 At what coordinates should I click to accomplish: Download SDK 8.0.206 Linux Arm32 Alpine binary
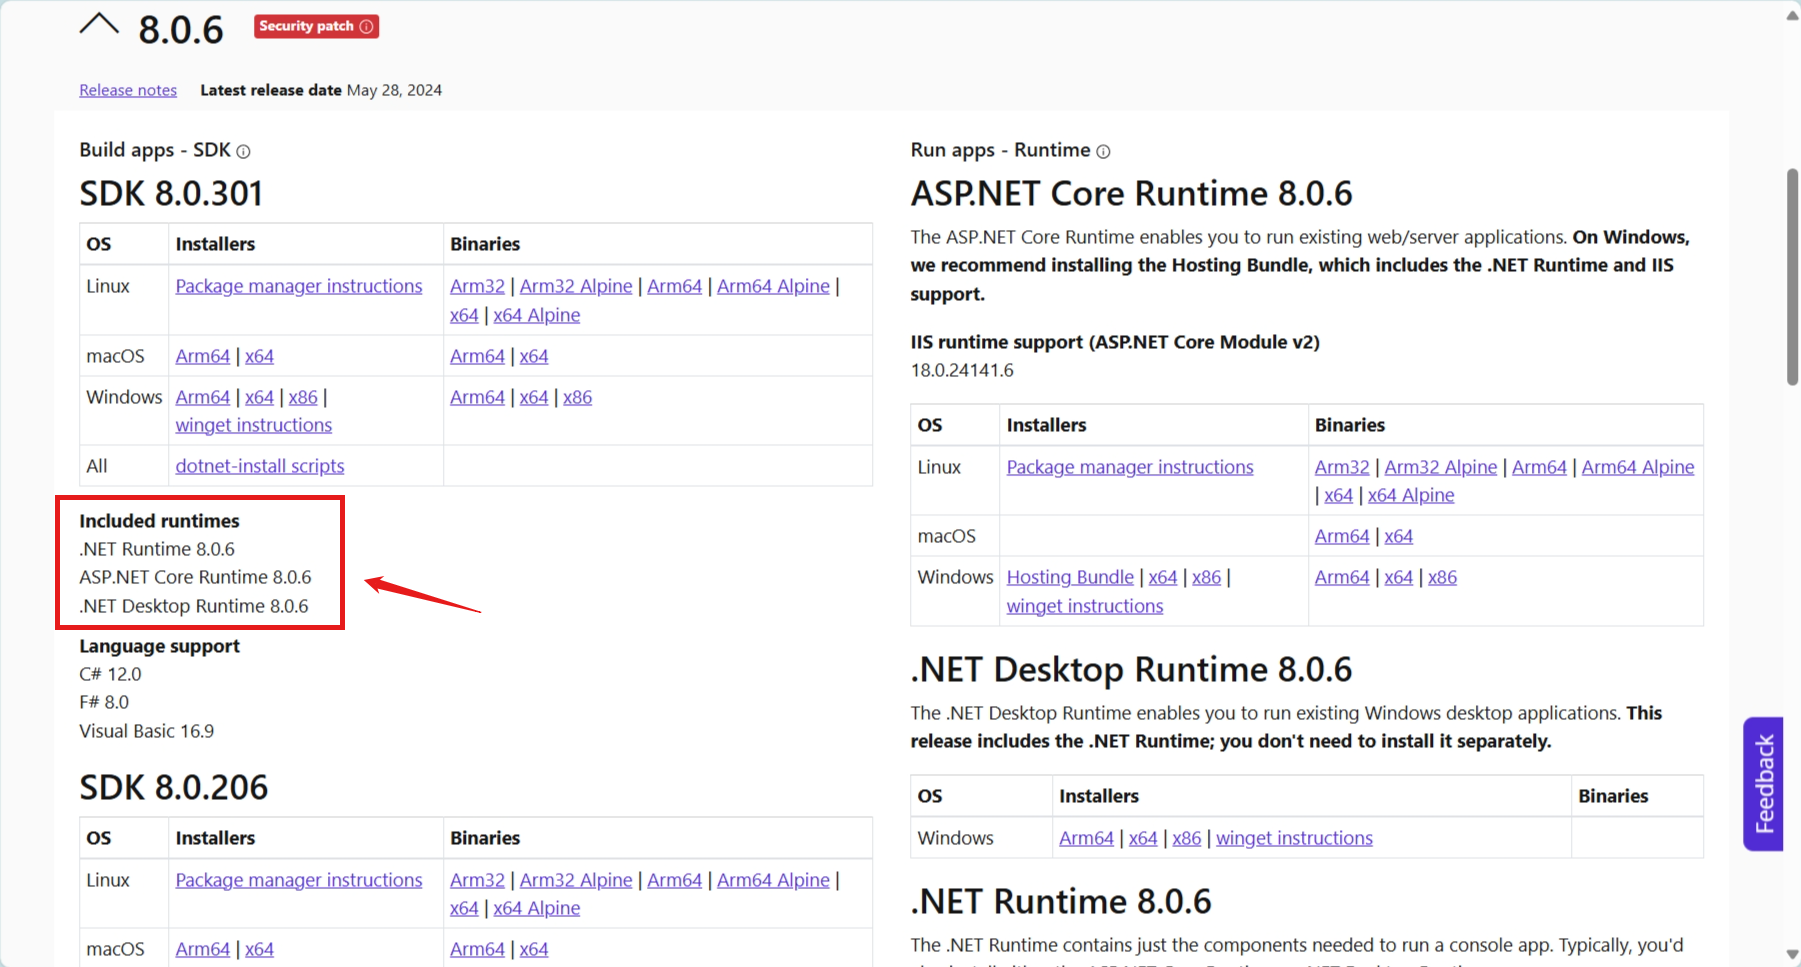coord(576,880)
